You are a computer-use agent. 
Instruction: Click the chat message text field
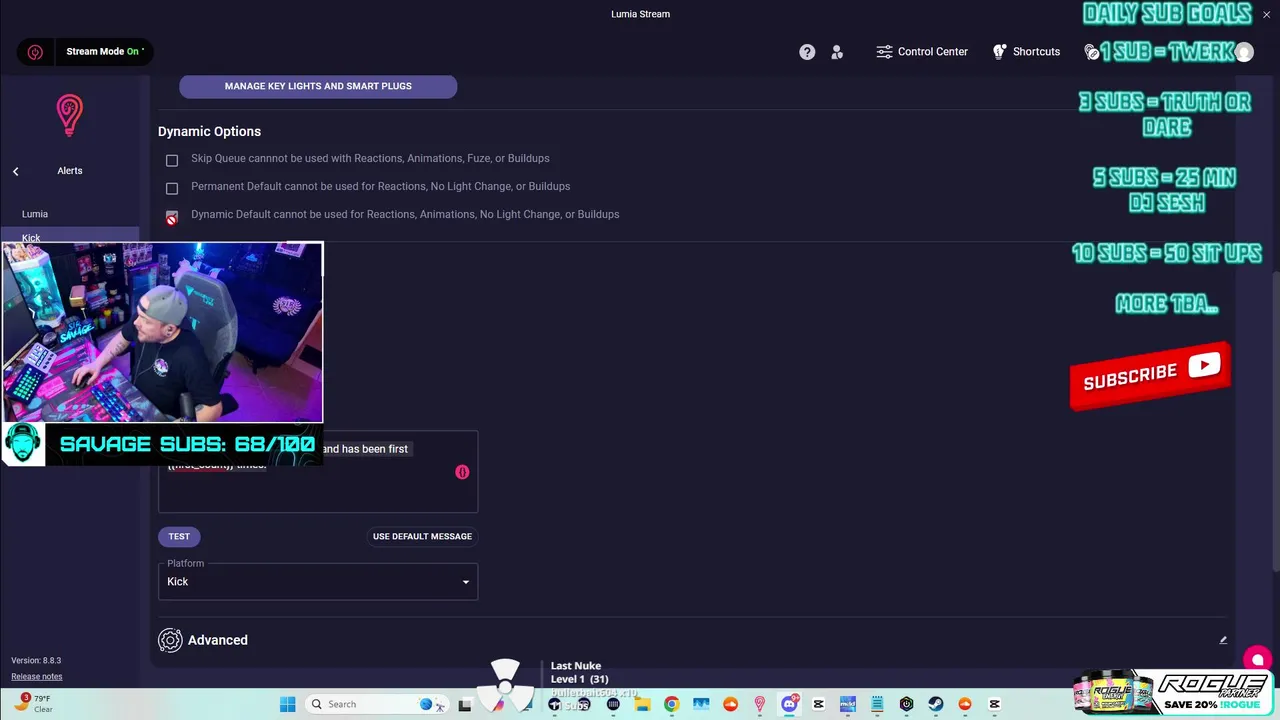318,472
